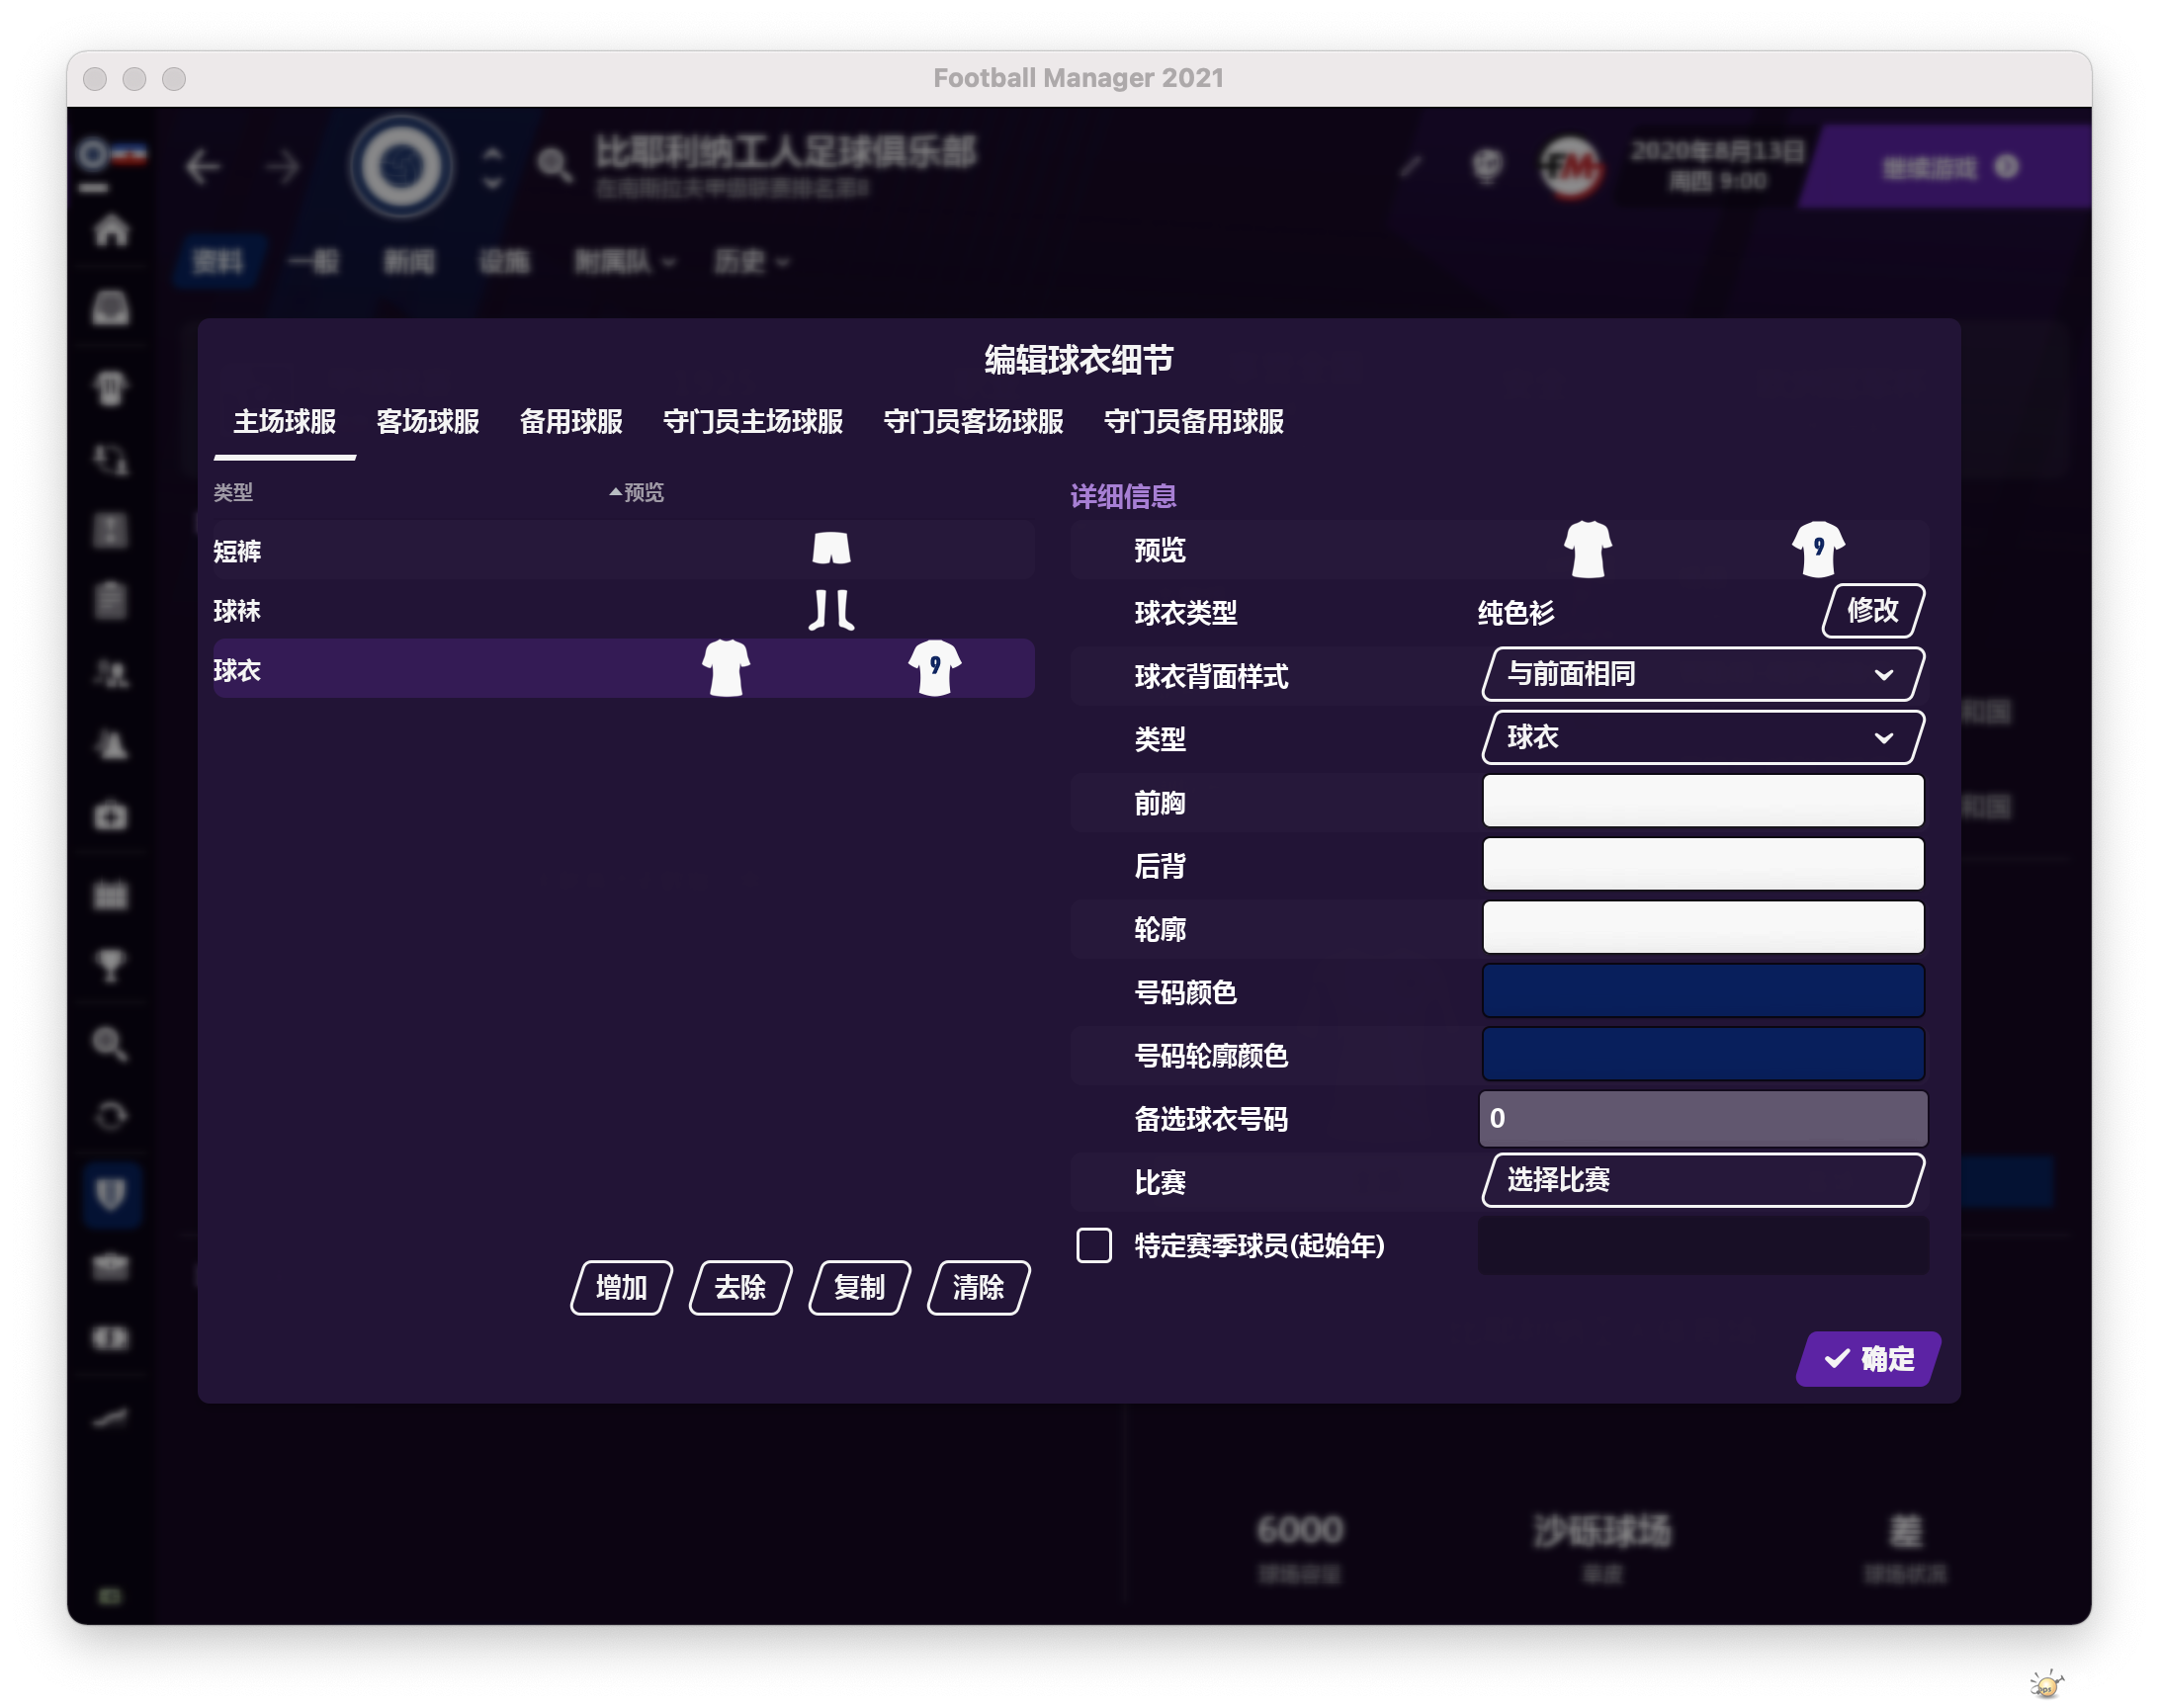Viewport: 2159px width, 1708px height.
Task: Switch to the 客场球服 tab
Action: tap(427, 421)
